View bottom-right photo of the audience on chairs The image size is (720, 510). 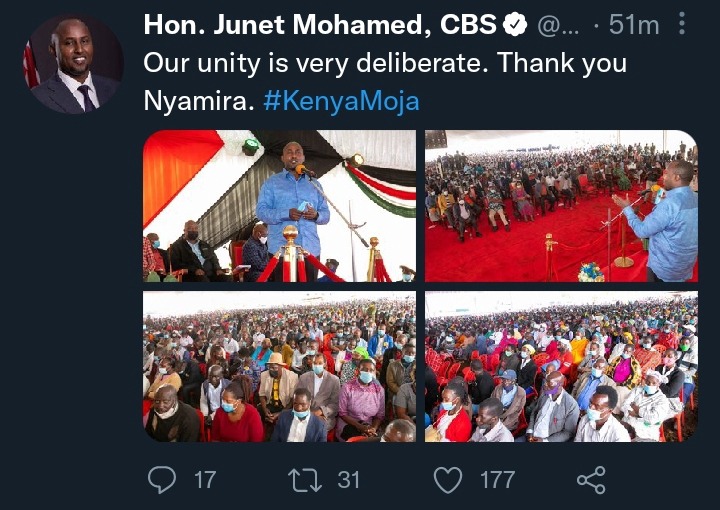(x=561, y=366)
